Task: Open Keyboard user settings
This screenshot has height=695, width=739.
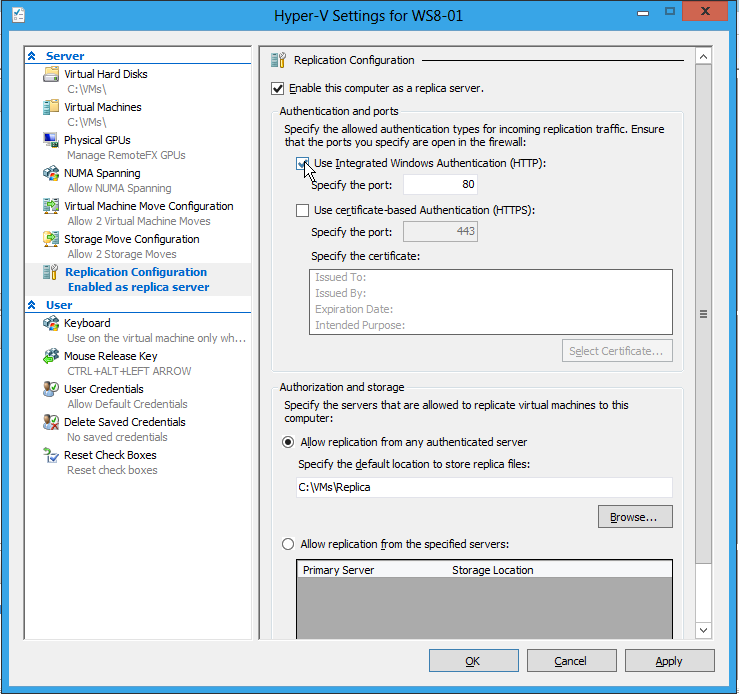Action: (87, 323)
